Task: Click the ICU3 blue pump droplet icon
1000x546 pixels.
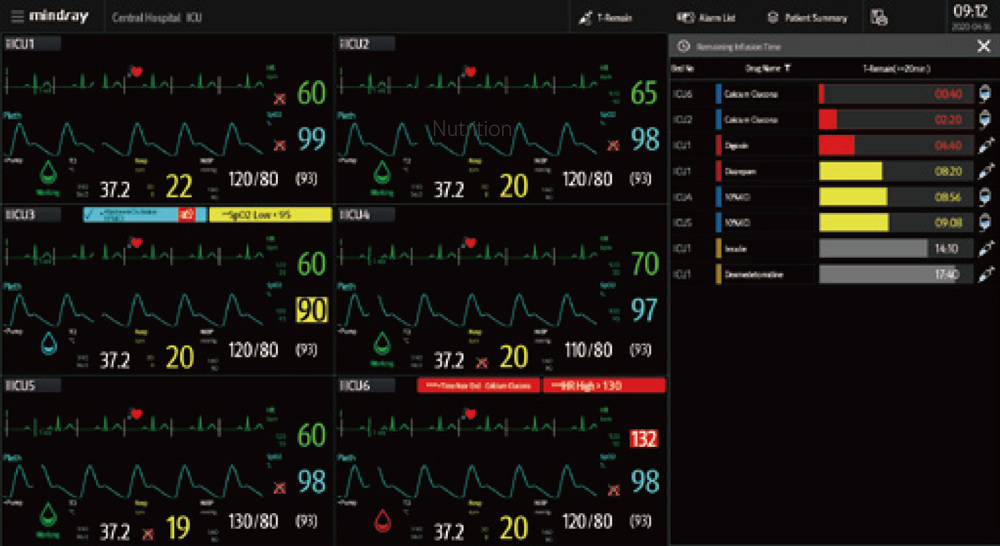Action: (49, 344)
